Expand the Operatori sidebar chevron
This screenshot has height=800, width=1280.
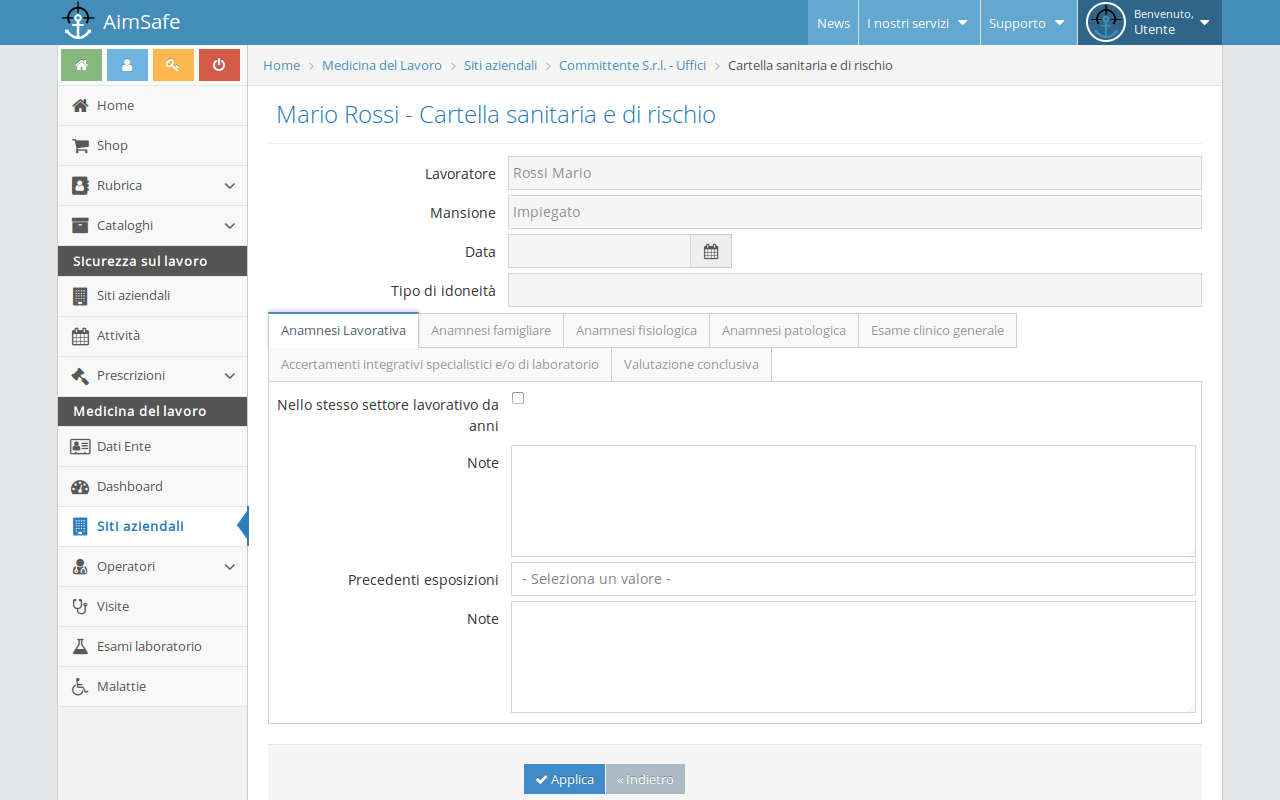tap(230, 567)
